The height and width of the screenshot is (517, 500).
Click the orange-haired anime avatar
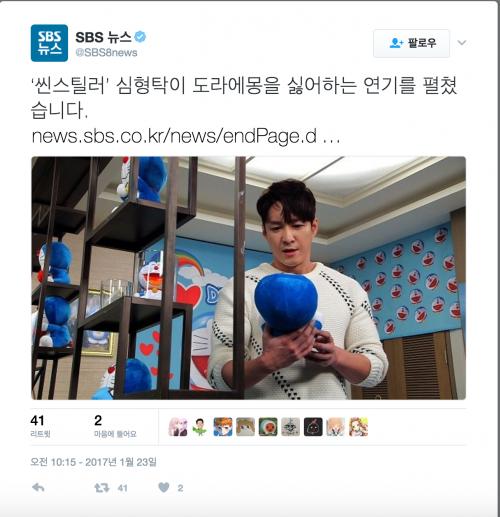pyautogui.click(x=223, y=427)
